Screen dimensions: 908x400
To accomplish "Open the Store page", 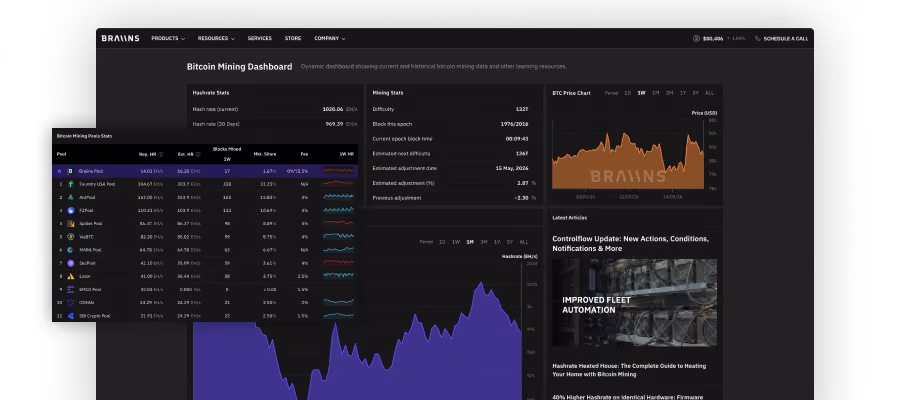I will click(x=293, y=38).
